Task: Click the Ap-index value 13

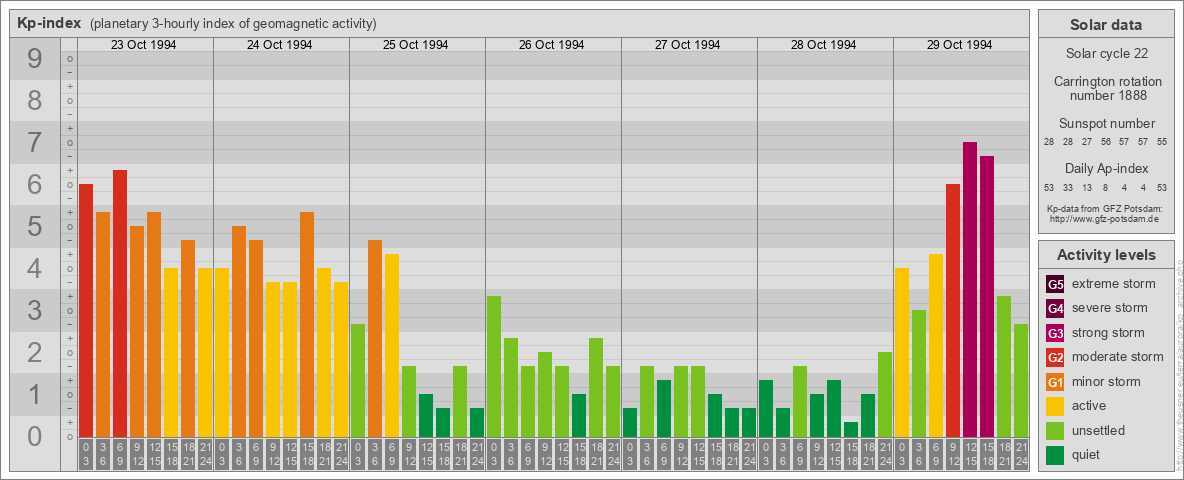Action: pos(1087,187)
